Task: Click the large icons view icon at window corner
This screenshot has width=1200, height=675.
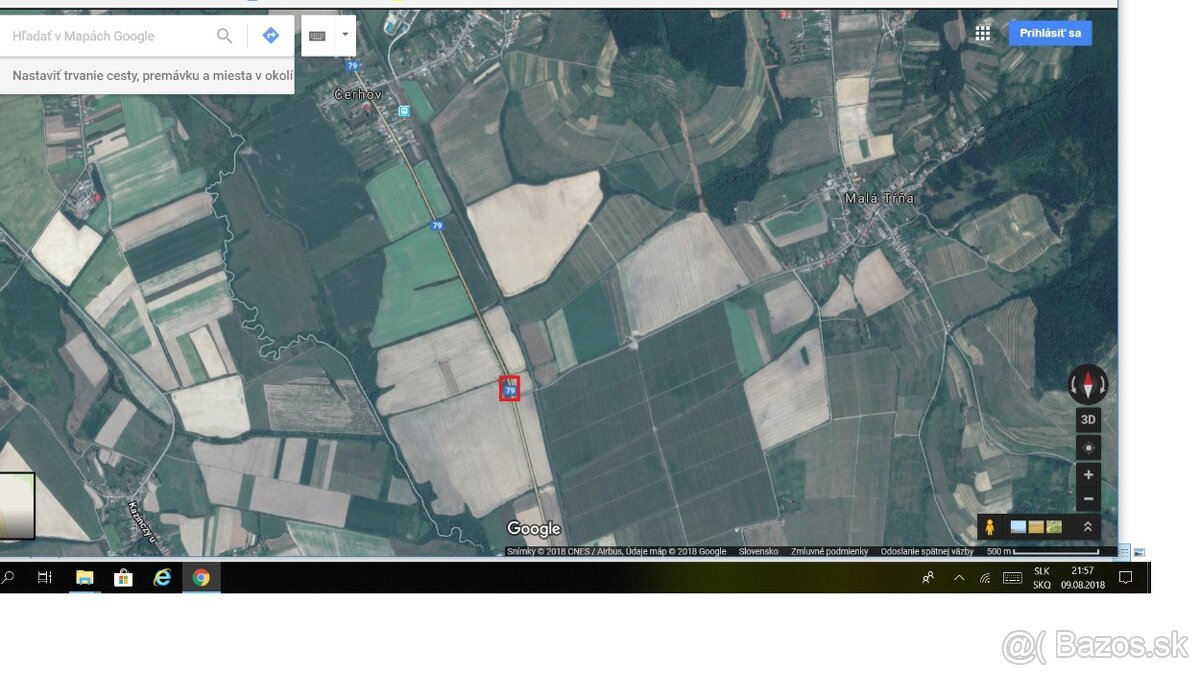Action: pos(1139,552)
